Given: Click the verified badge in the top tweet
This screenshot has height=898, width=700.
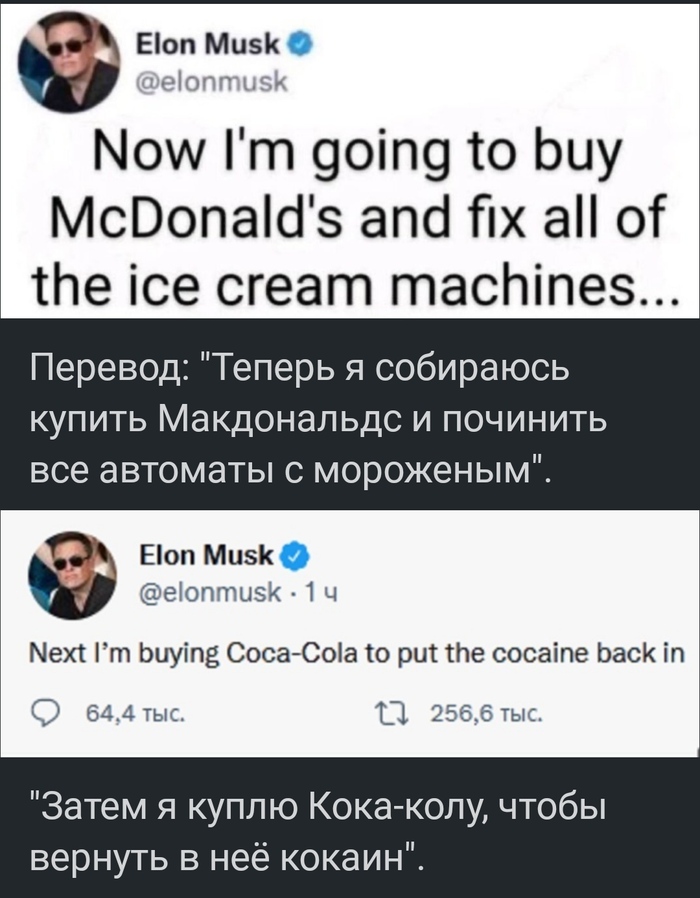Looking at the screenshot, I should [299, 45].
